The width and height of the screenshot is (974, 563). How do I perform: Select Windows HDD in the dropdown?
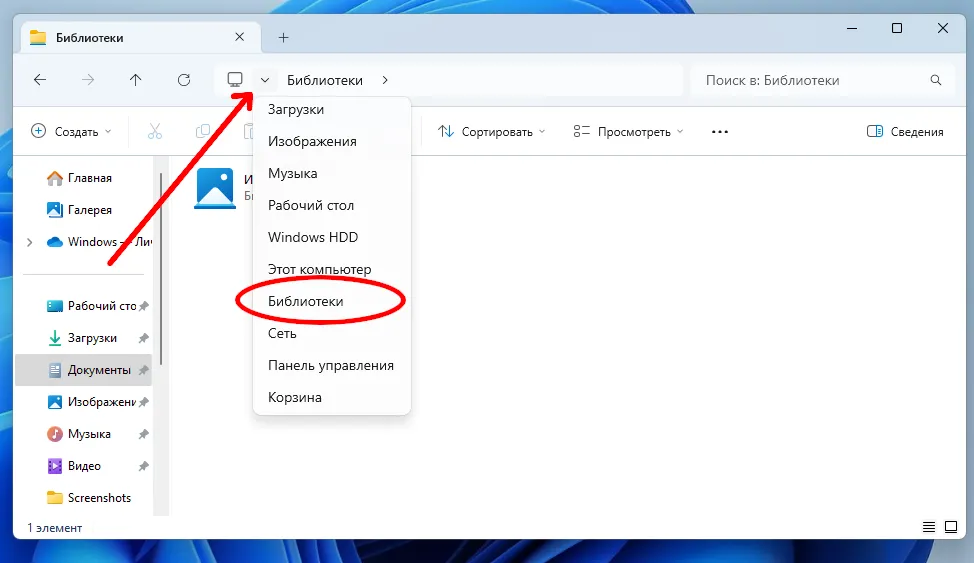[332, 237]
